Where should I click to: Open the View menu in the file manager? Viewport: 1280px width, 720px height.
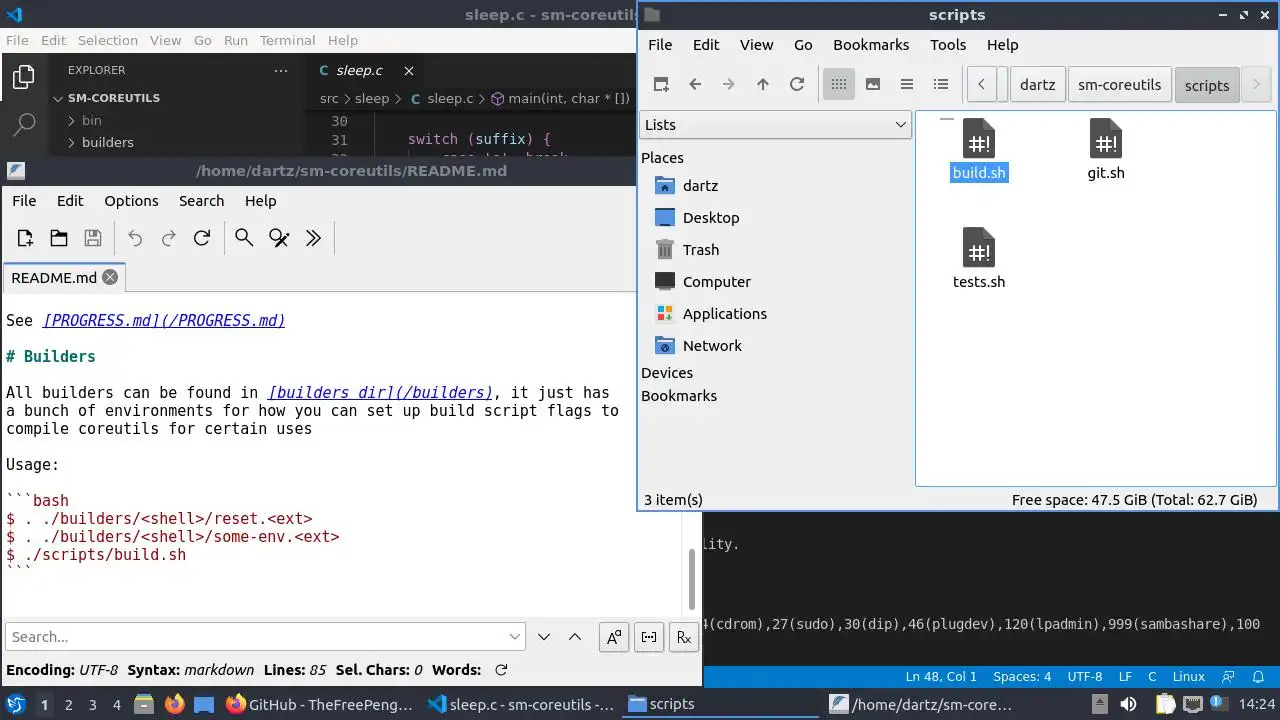click(x=756, y=44)
